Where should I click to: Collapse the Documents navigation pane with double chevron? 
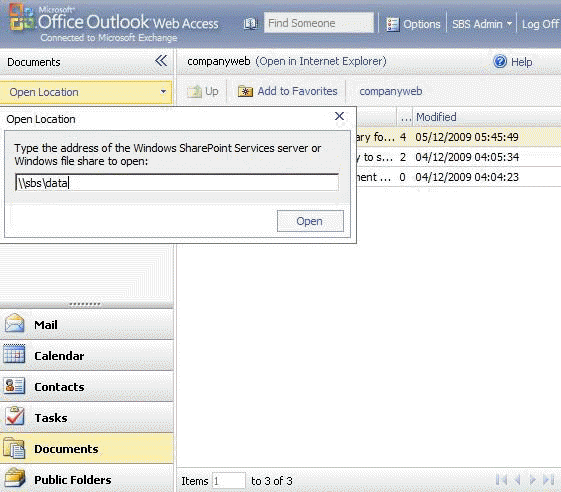pyautogui.click(x=161, y=61)
